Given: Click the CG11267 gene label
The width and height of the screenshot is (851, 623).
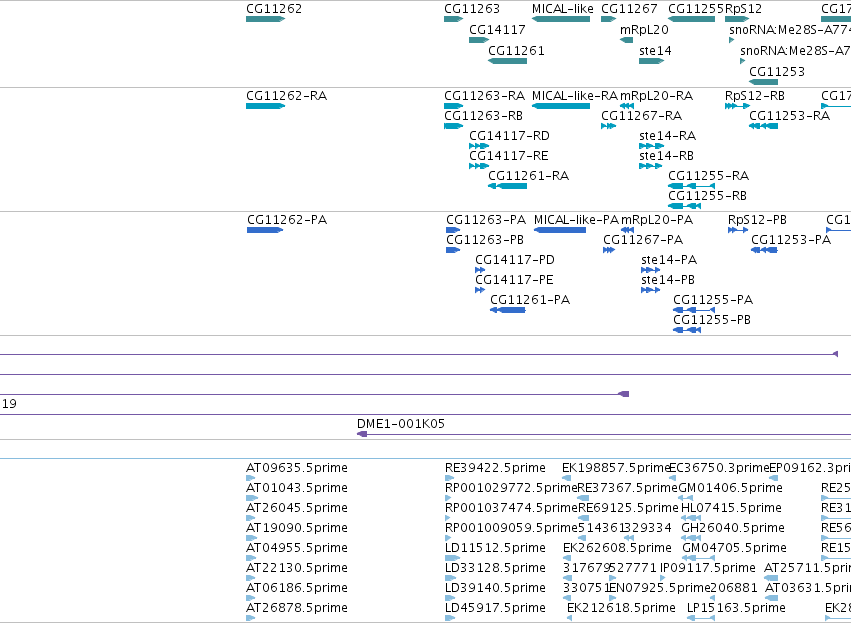Looking at the screenshot, I should pos(629,9).
